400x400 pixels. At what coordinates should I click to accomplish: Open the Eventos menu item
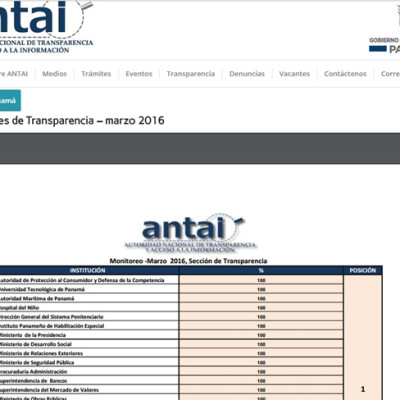[139, 74]
